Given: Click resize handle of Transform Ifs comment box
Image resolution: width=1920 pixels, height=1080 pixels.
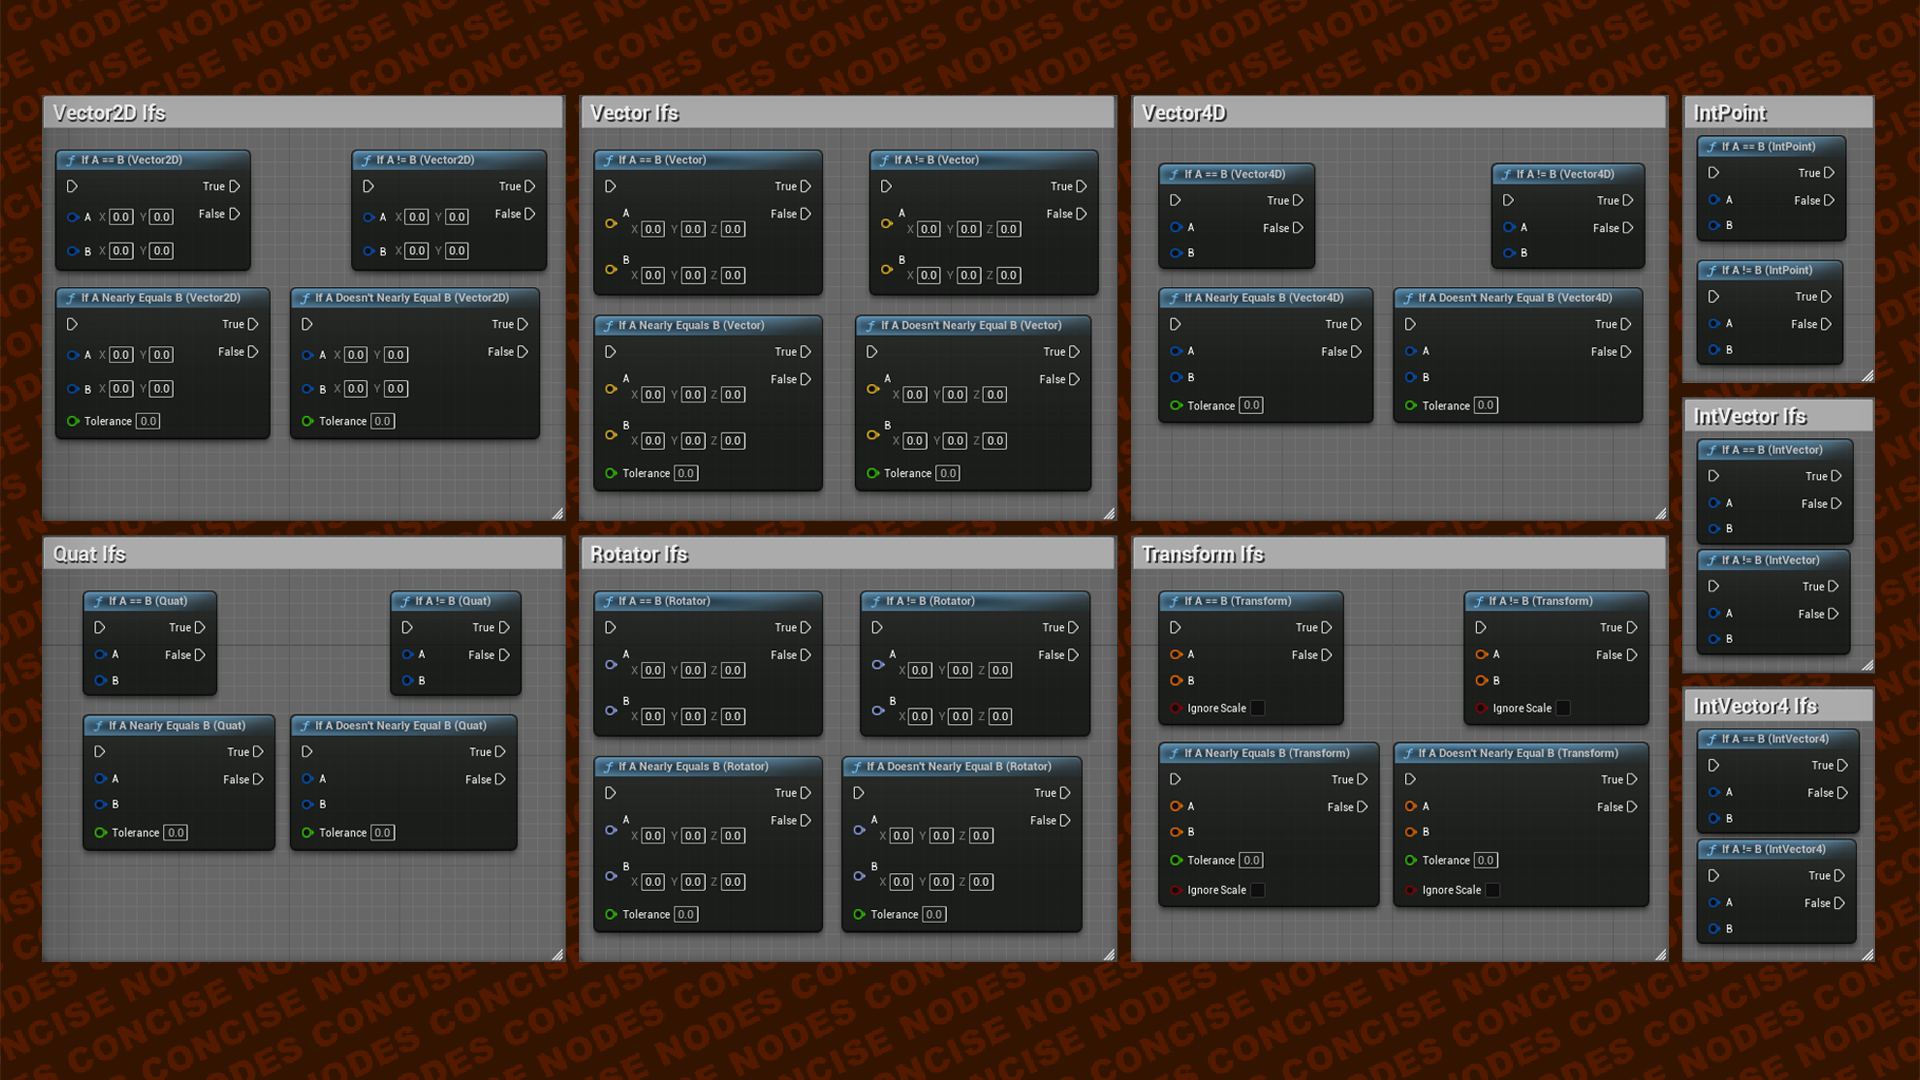Looking at the screenshot, I should pos(1660,954).
